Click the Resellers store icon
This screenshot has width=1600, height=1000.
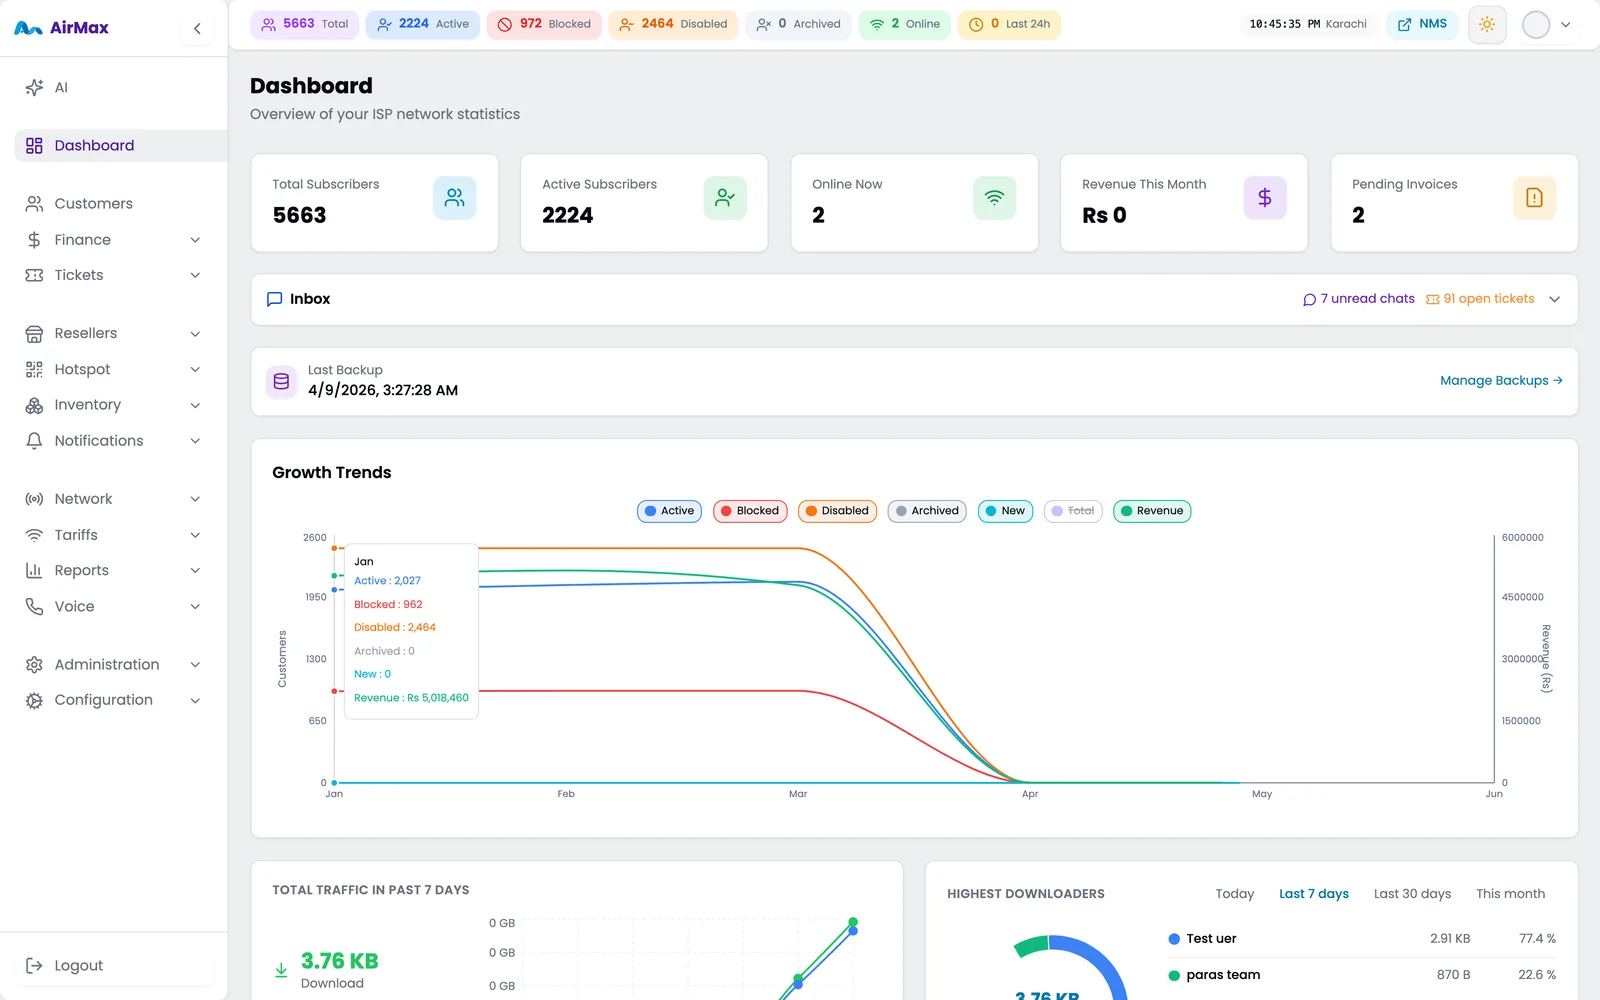coord(34,333)
